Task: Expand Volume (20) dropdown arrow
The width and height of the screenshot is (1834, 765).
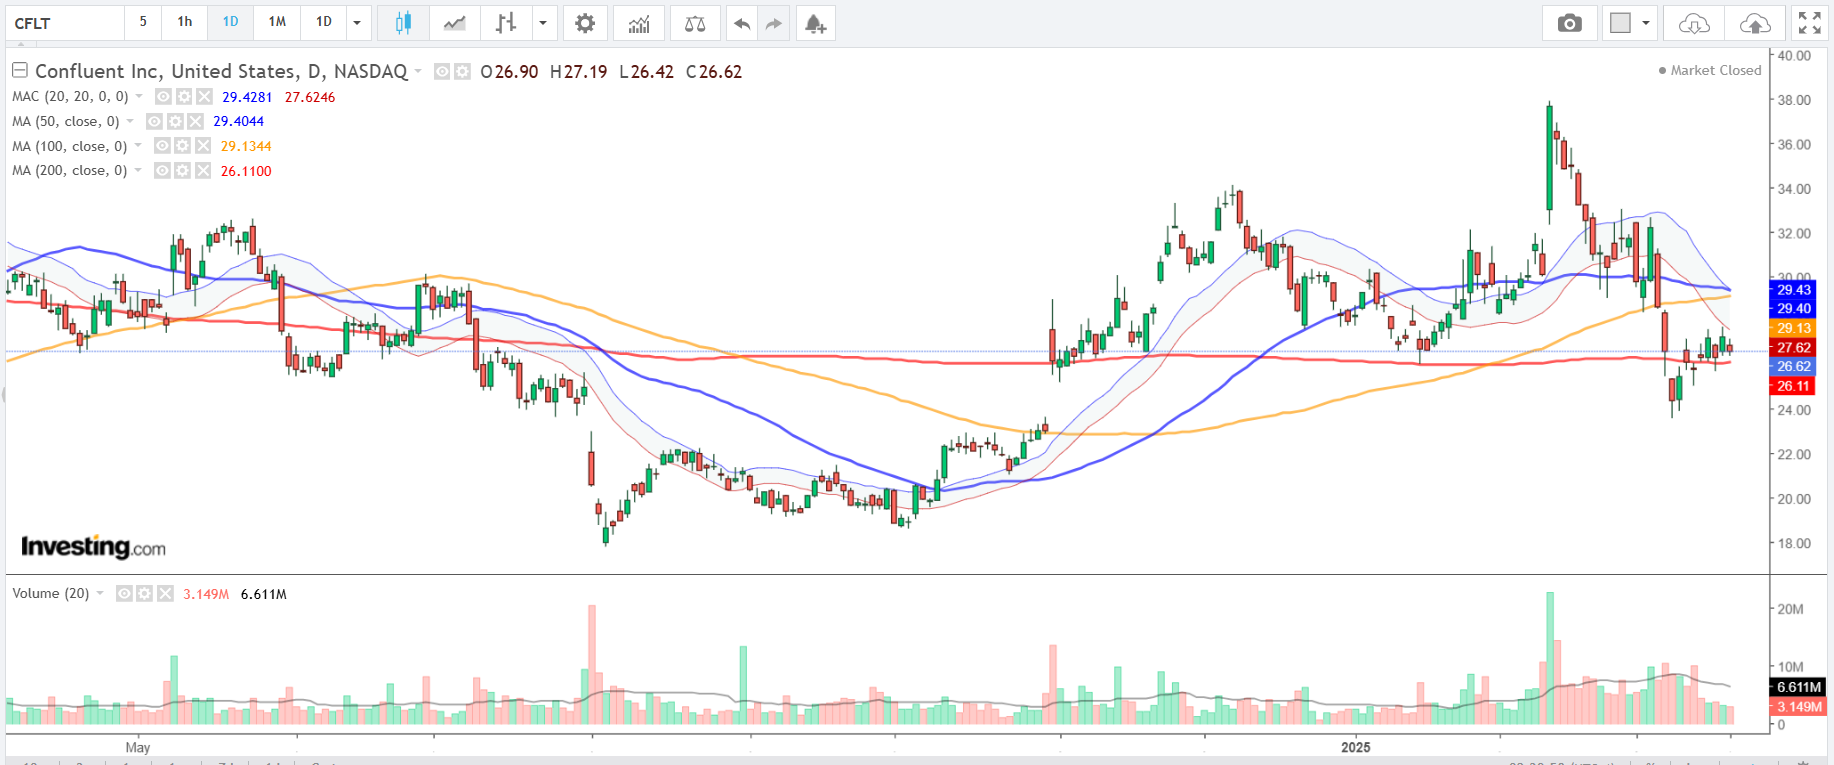Action: click(x=100, y=593)
